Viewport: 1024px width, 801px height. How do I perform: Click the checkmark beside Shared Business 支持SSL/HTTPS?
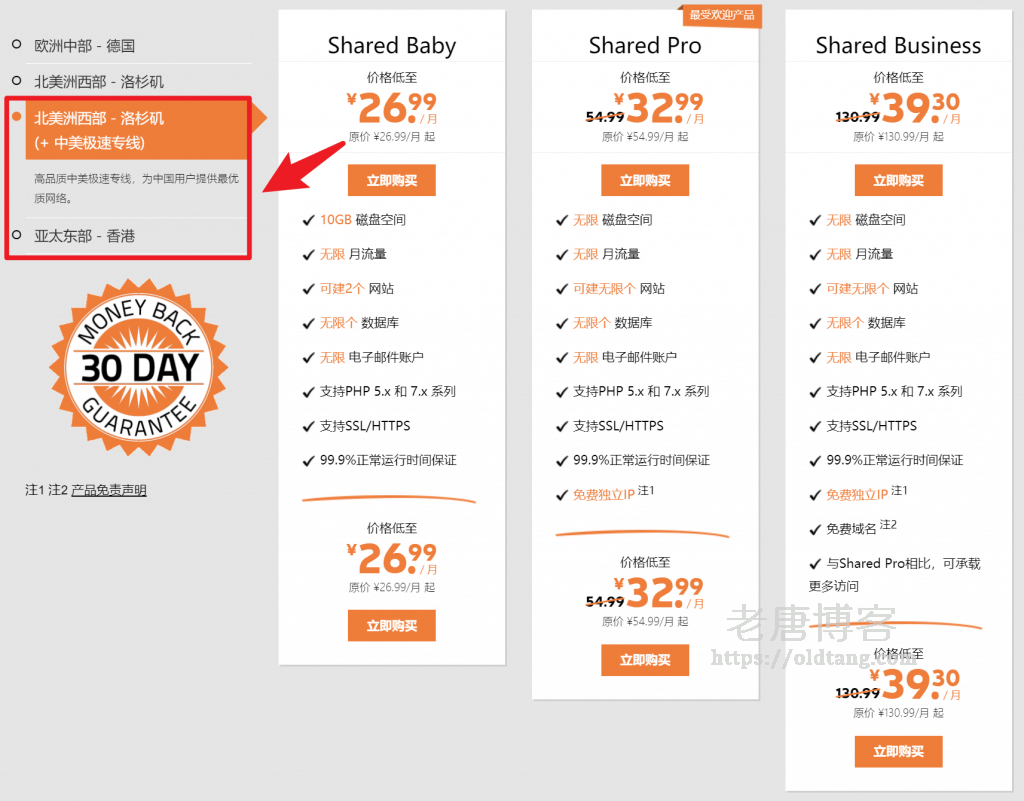pos(815,426)
